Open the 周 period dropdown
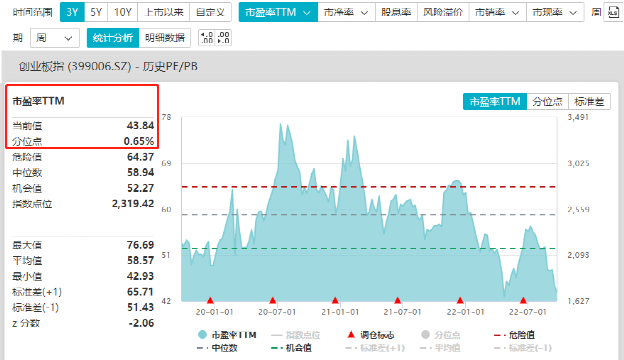This screenshot has height=360, width=624. [x=55, y=38]
